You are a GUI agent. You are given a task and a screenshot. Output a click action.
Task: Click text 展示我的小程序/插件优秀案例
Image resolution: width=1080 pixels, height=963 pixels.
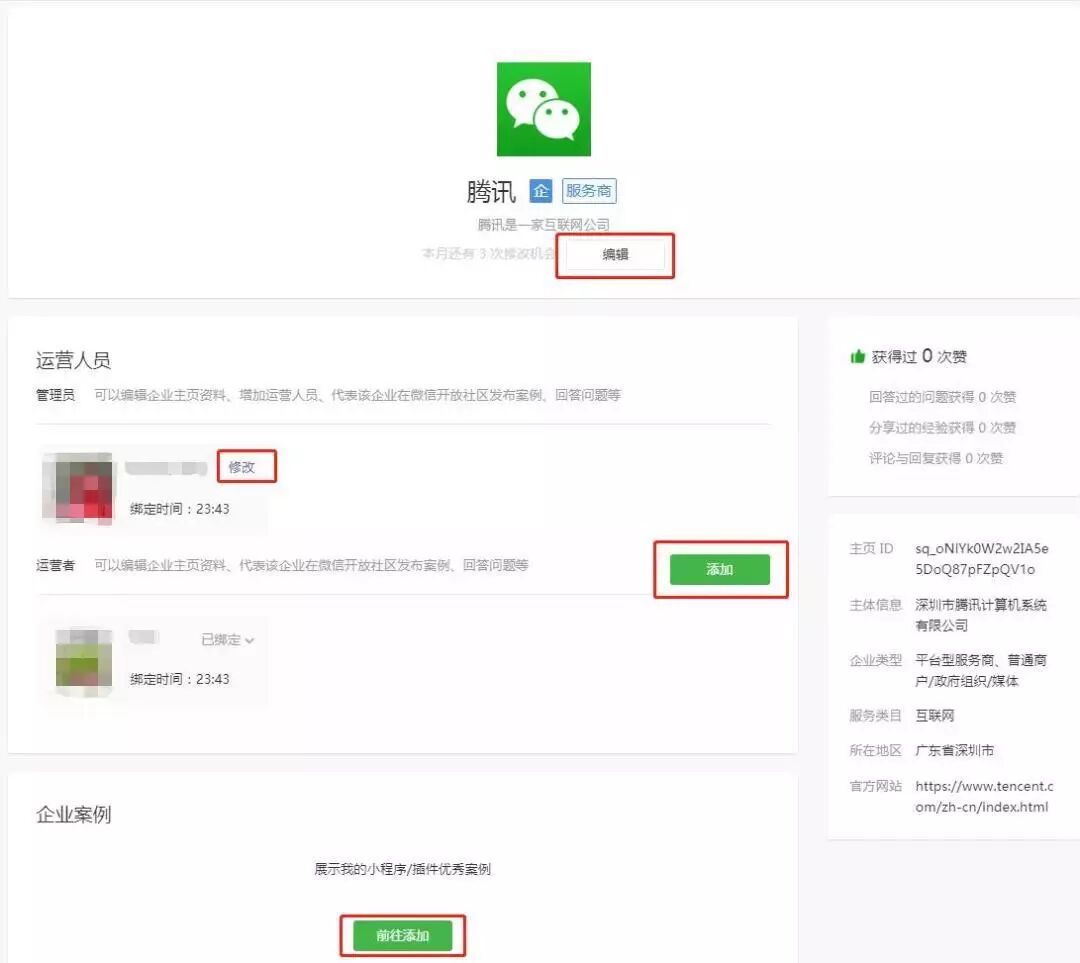[402, 869]
